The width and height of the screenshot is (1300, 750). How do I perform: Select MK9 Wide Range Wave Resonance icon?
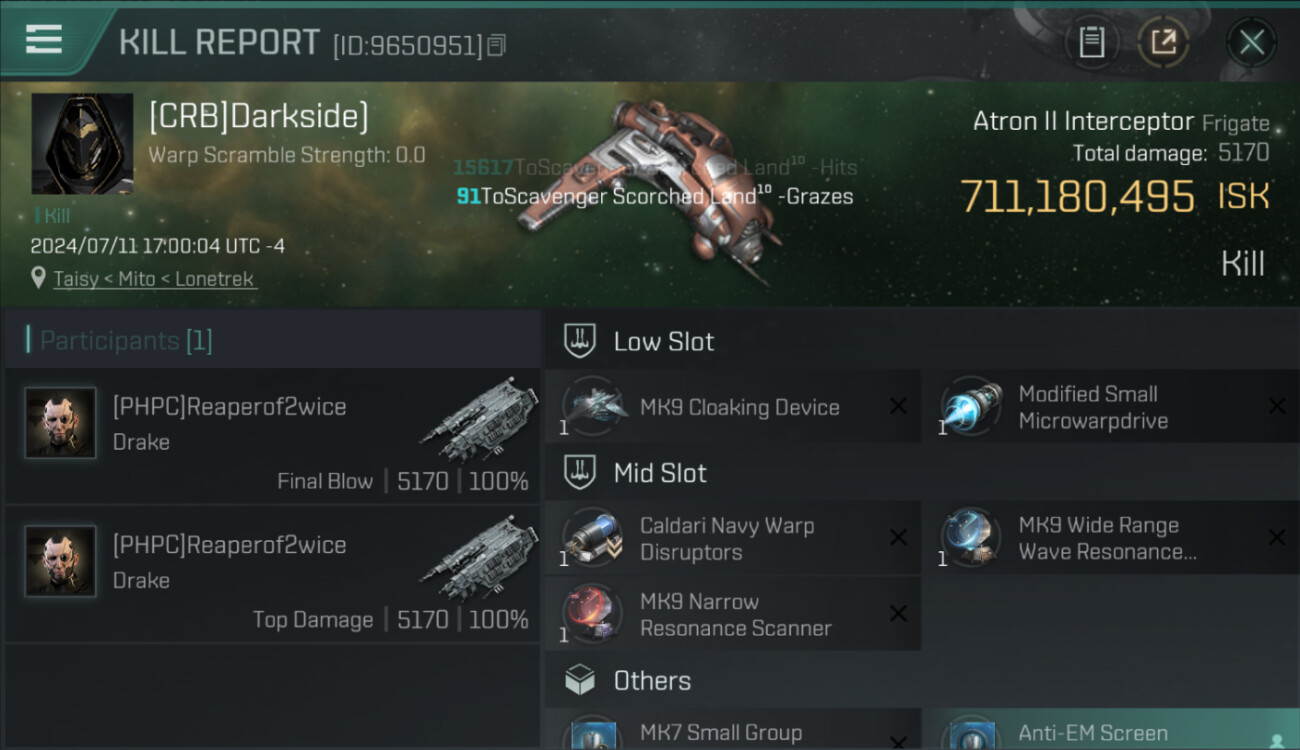971,538
